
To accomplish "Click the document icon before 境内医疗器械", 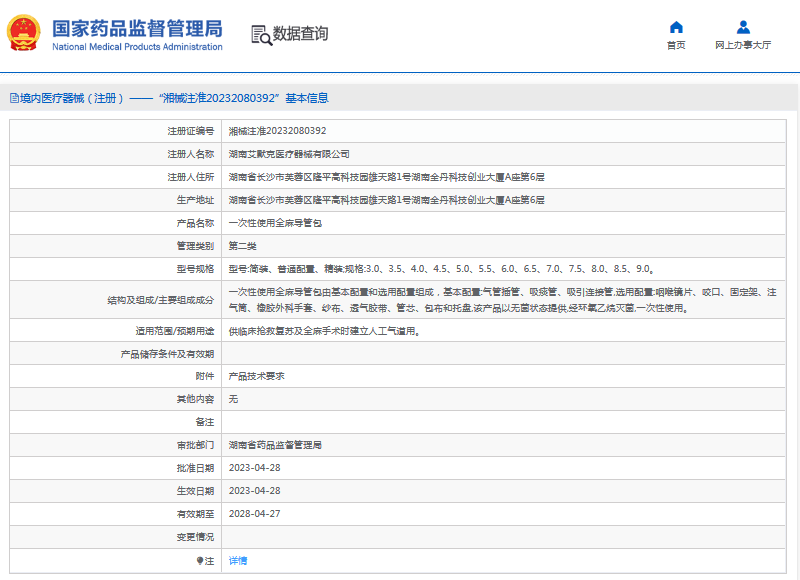I will click(14, 98).
